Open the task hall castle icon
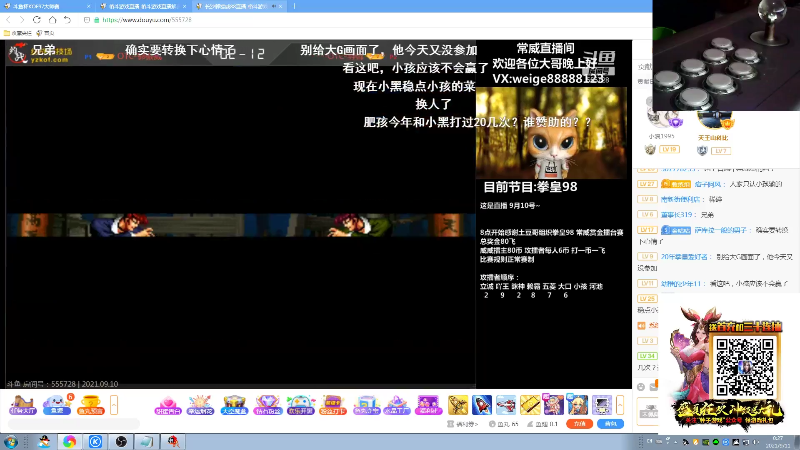The width and height of the screenshot is (800, 450). coord(22,405)
